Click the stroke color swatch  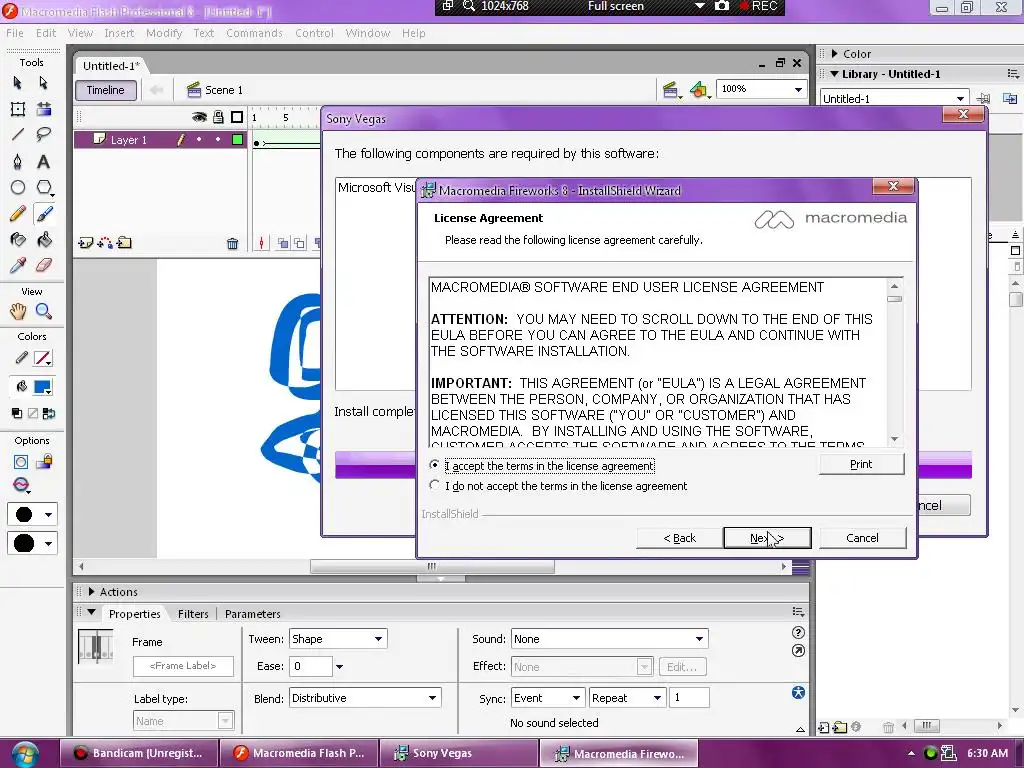(x=42, y=358)
